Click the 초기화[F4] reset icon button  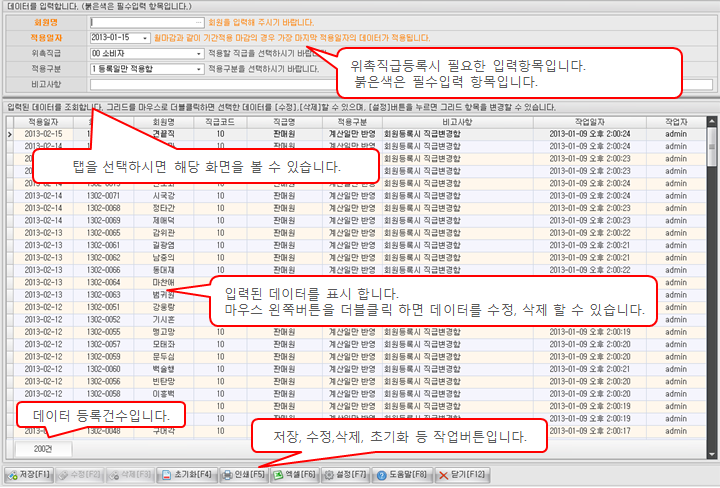[186, 475]
